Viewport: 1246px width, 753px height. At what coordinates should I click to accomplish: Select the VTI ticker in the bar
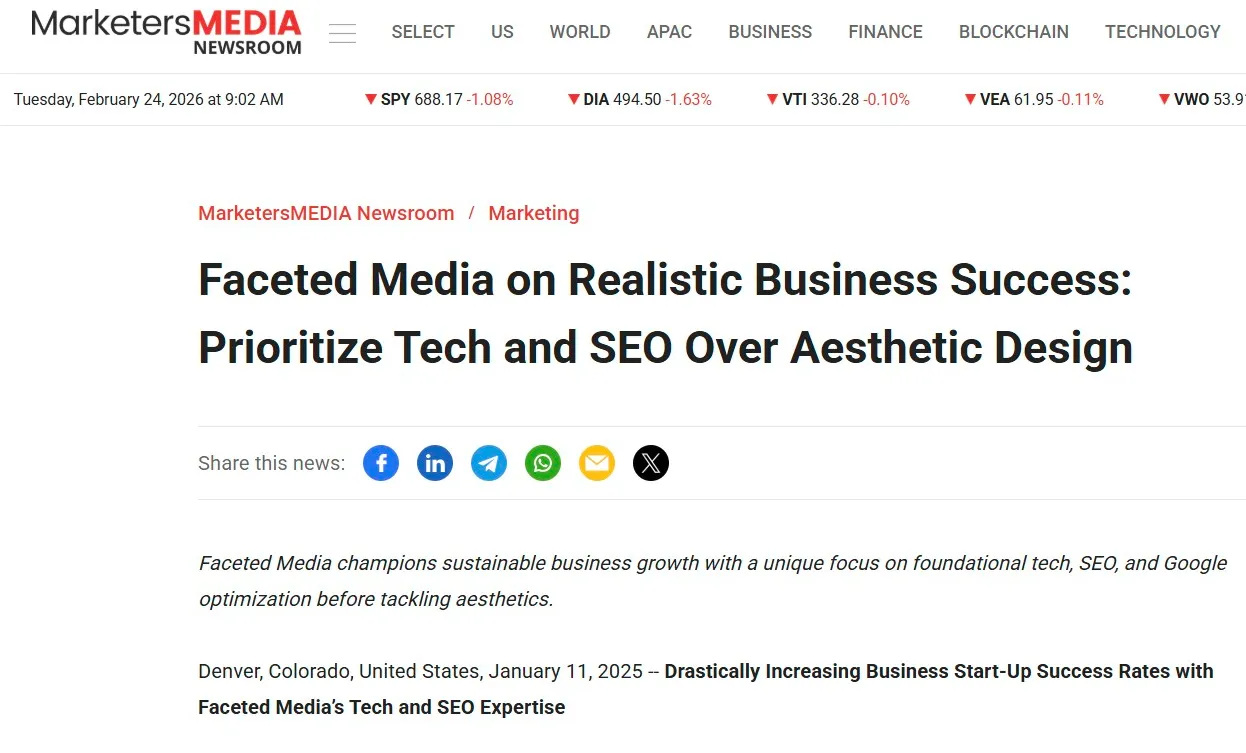(838, 100)
